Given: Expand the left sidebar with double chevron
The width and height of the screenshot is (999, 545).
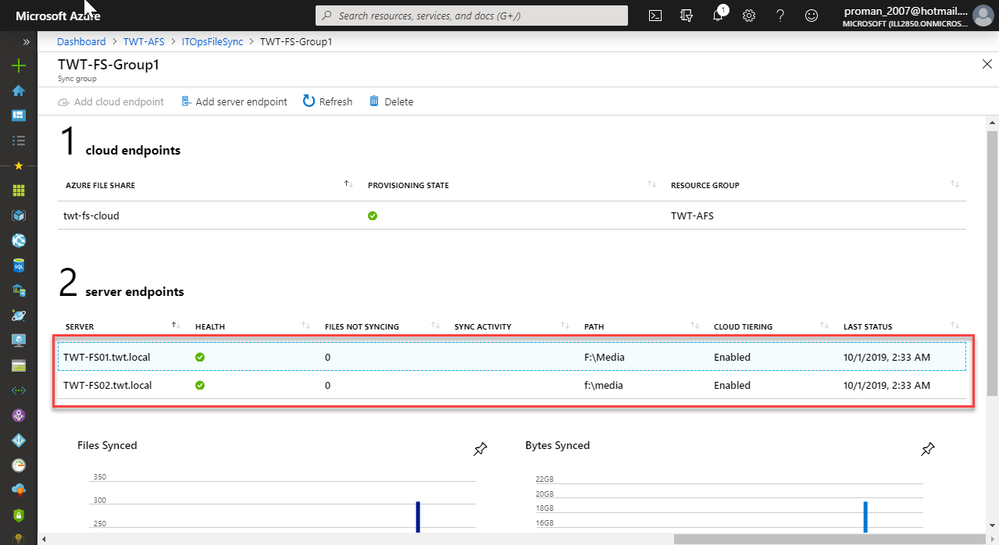Looking at the screenshot, I should tap(26, 42).
